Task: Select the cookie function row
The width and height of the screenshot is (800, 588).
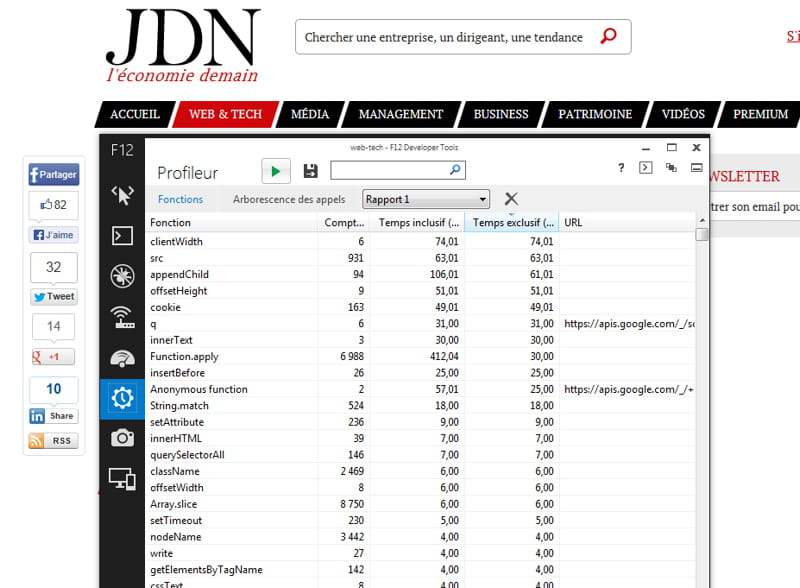Action: click(420, 307)
